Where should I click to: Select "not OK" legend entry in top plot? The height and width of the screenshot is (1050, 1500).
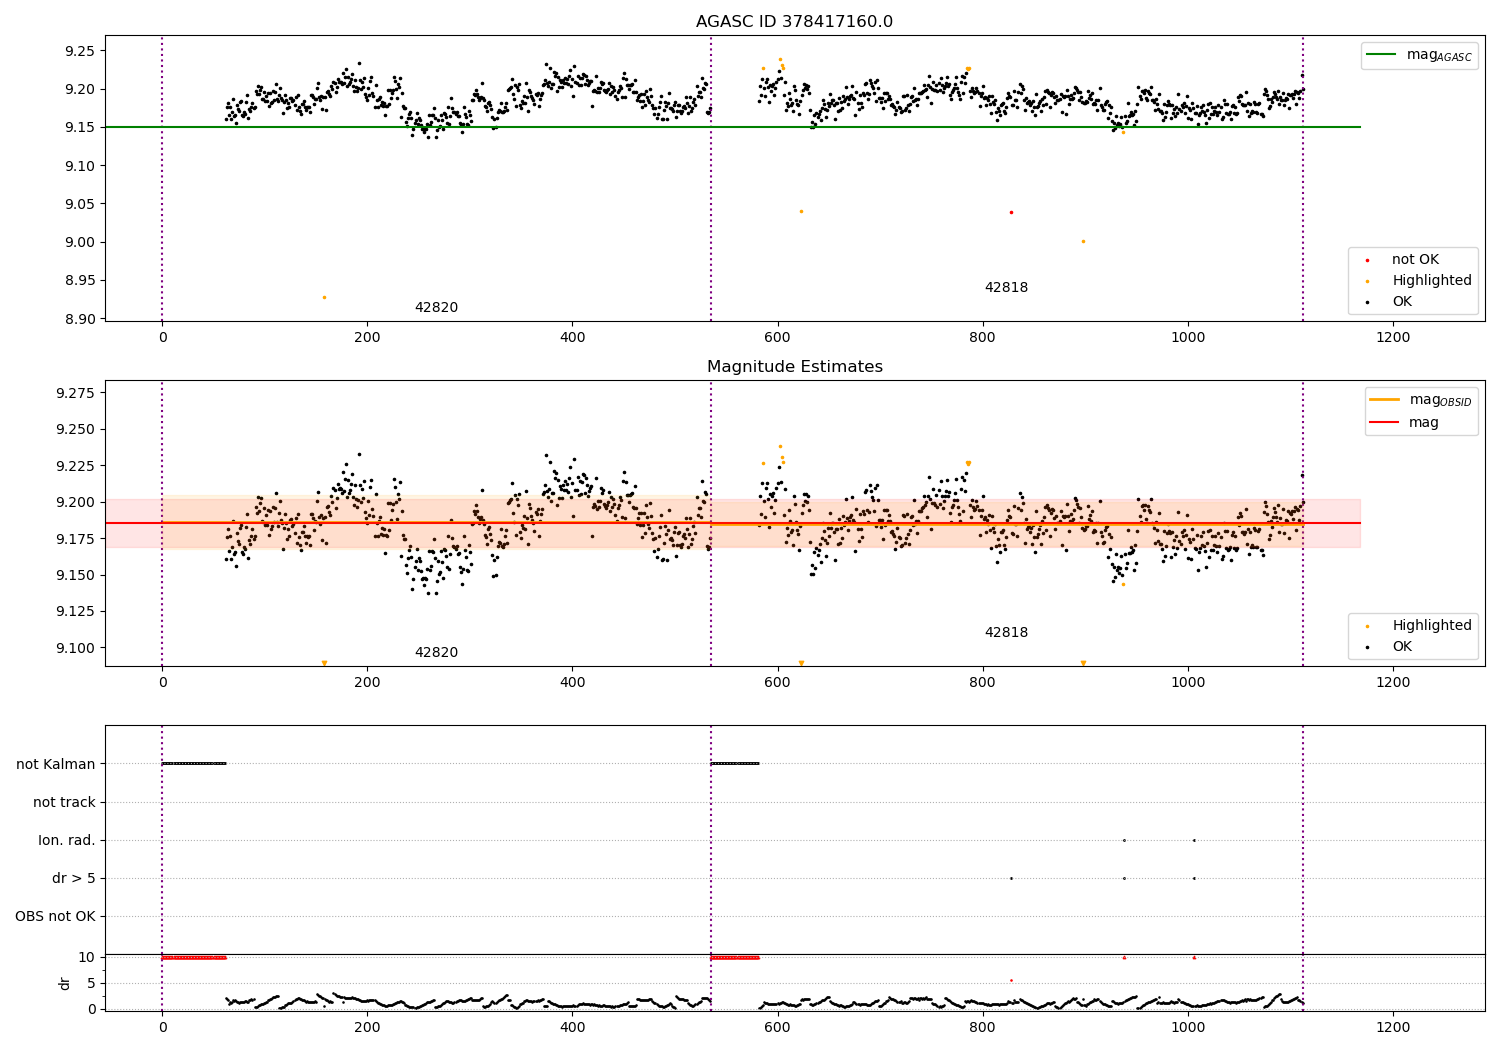pos(1415,260)
